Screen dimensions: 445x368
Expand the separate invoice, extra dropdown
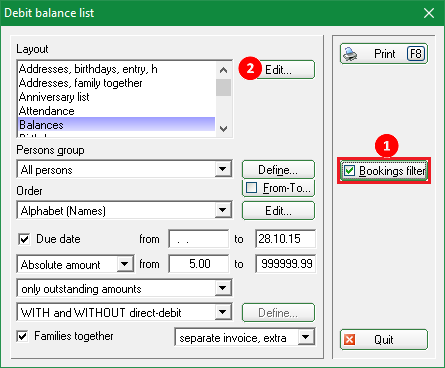[306, 337]
